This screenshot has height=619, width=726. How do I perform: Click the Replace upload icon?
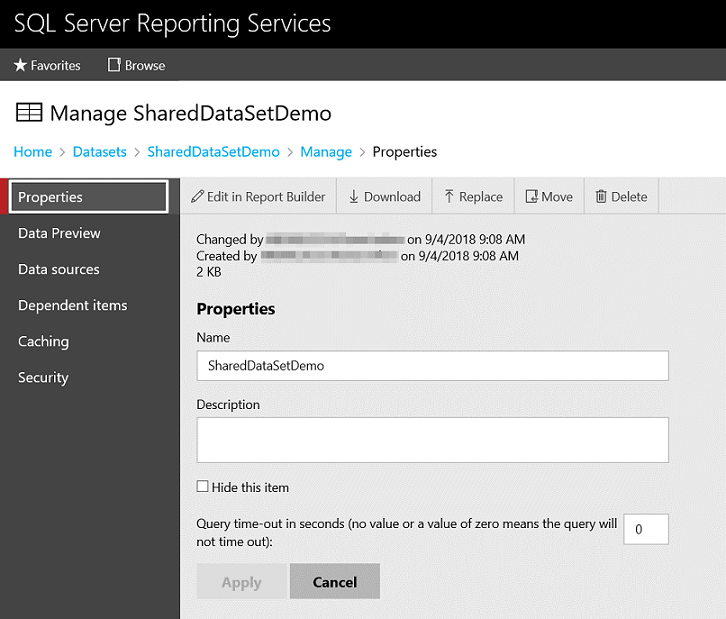[x=449, y=197]
